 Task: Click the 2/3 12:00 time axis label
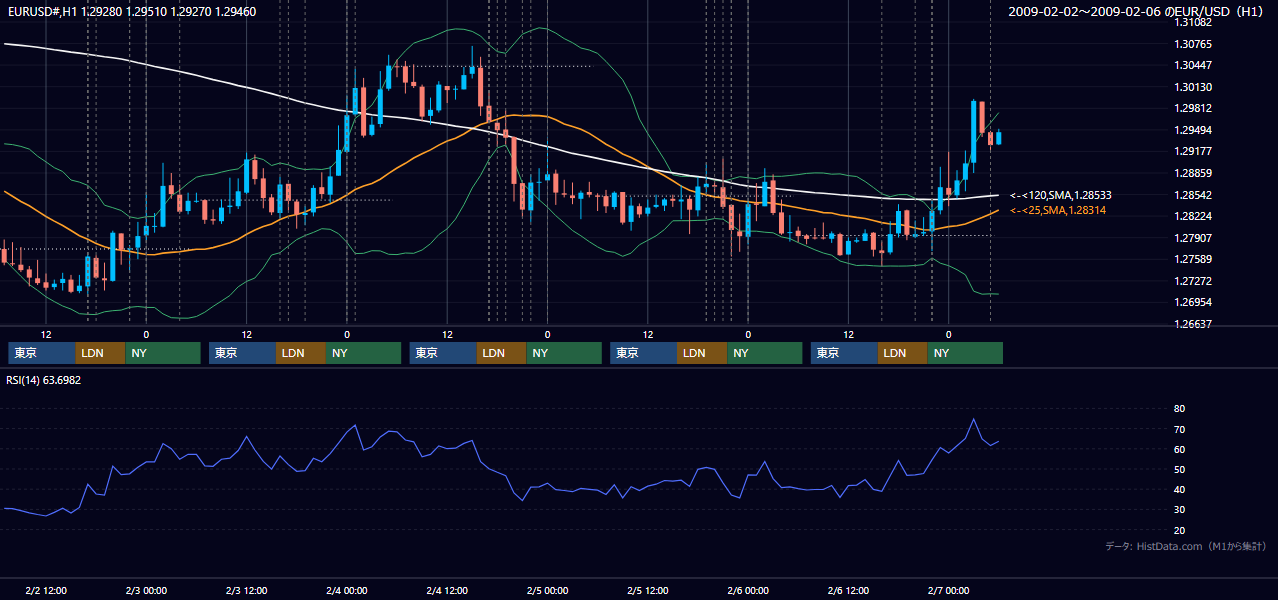[247, 591]
